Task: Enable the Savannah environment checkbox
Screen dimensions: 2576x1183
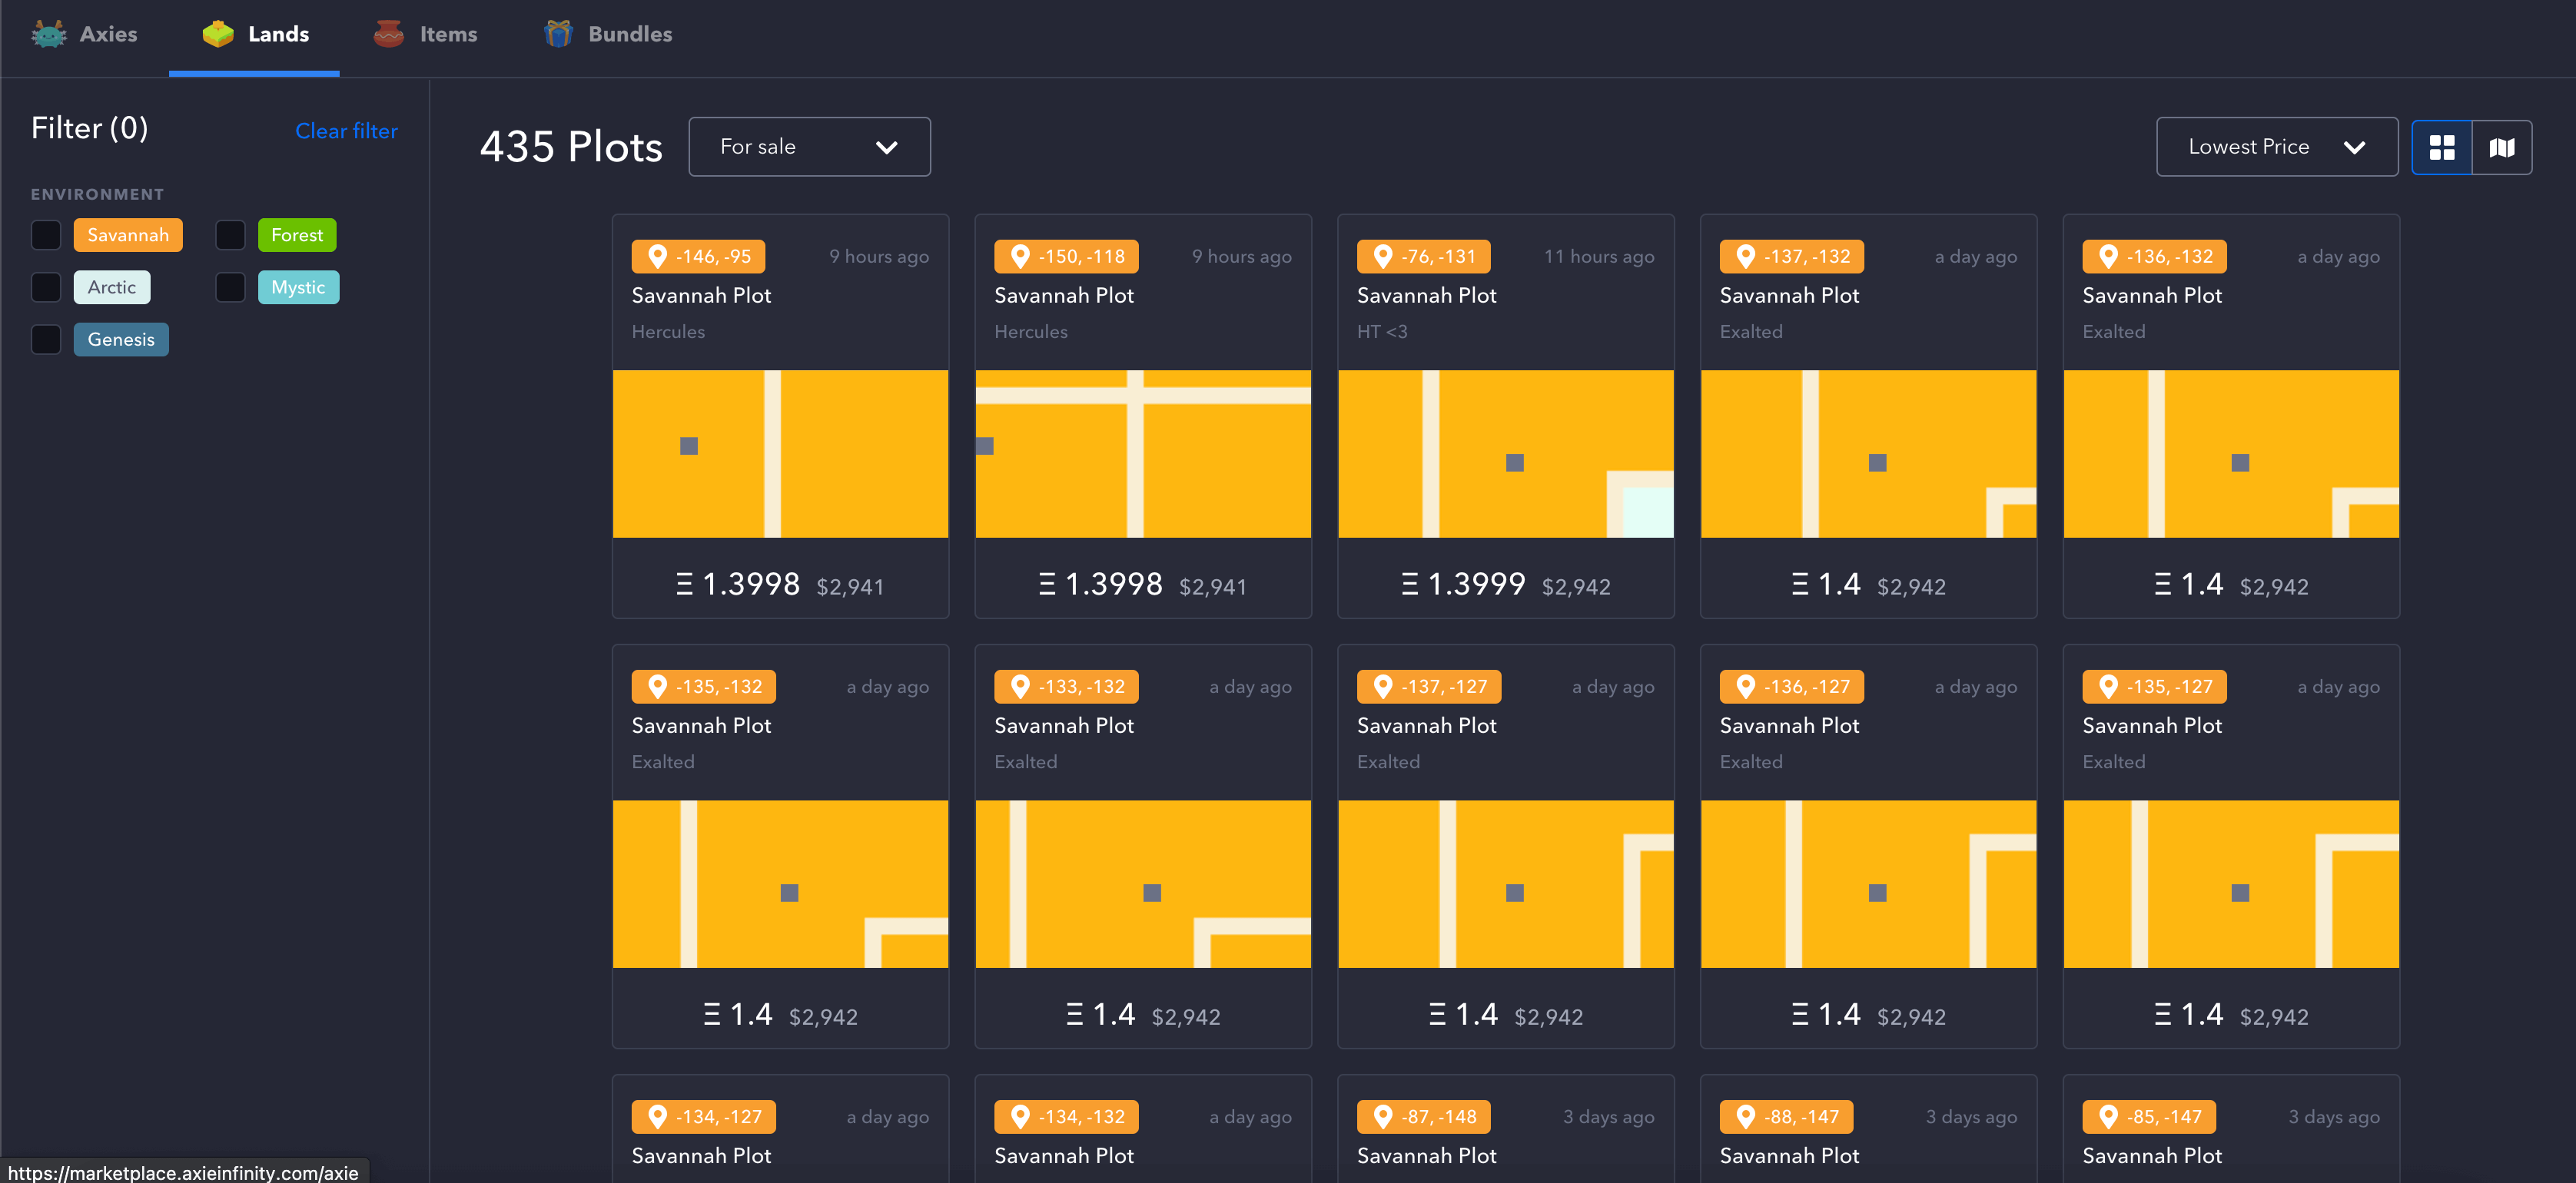Action: click(x=46, y=235)
